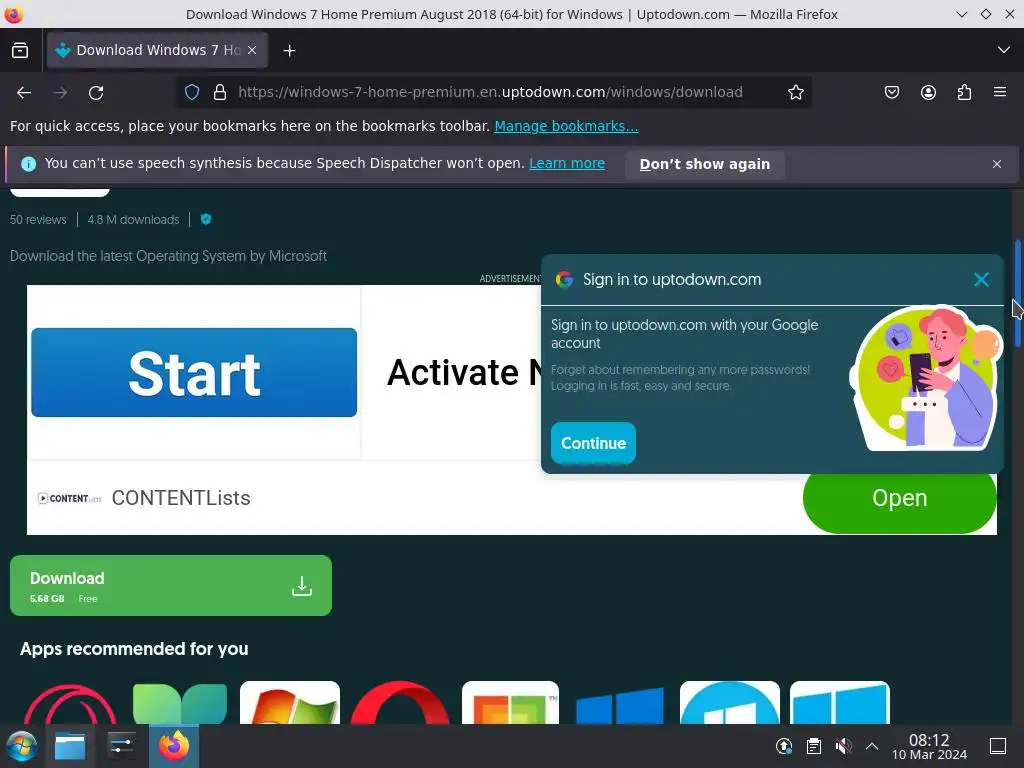Open Firefox View recent browsing icon

(x=20, y=50)
